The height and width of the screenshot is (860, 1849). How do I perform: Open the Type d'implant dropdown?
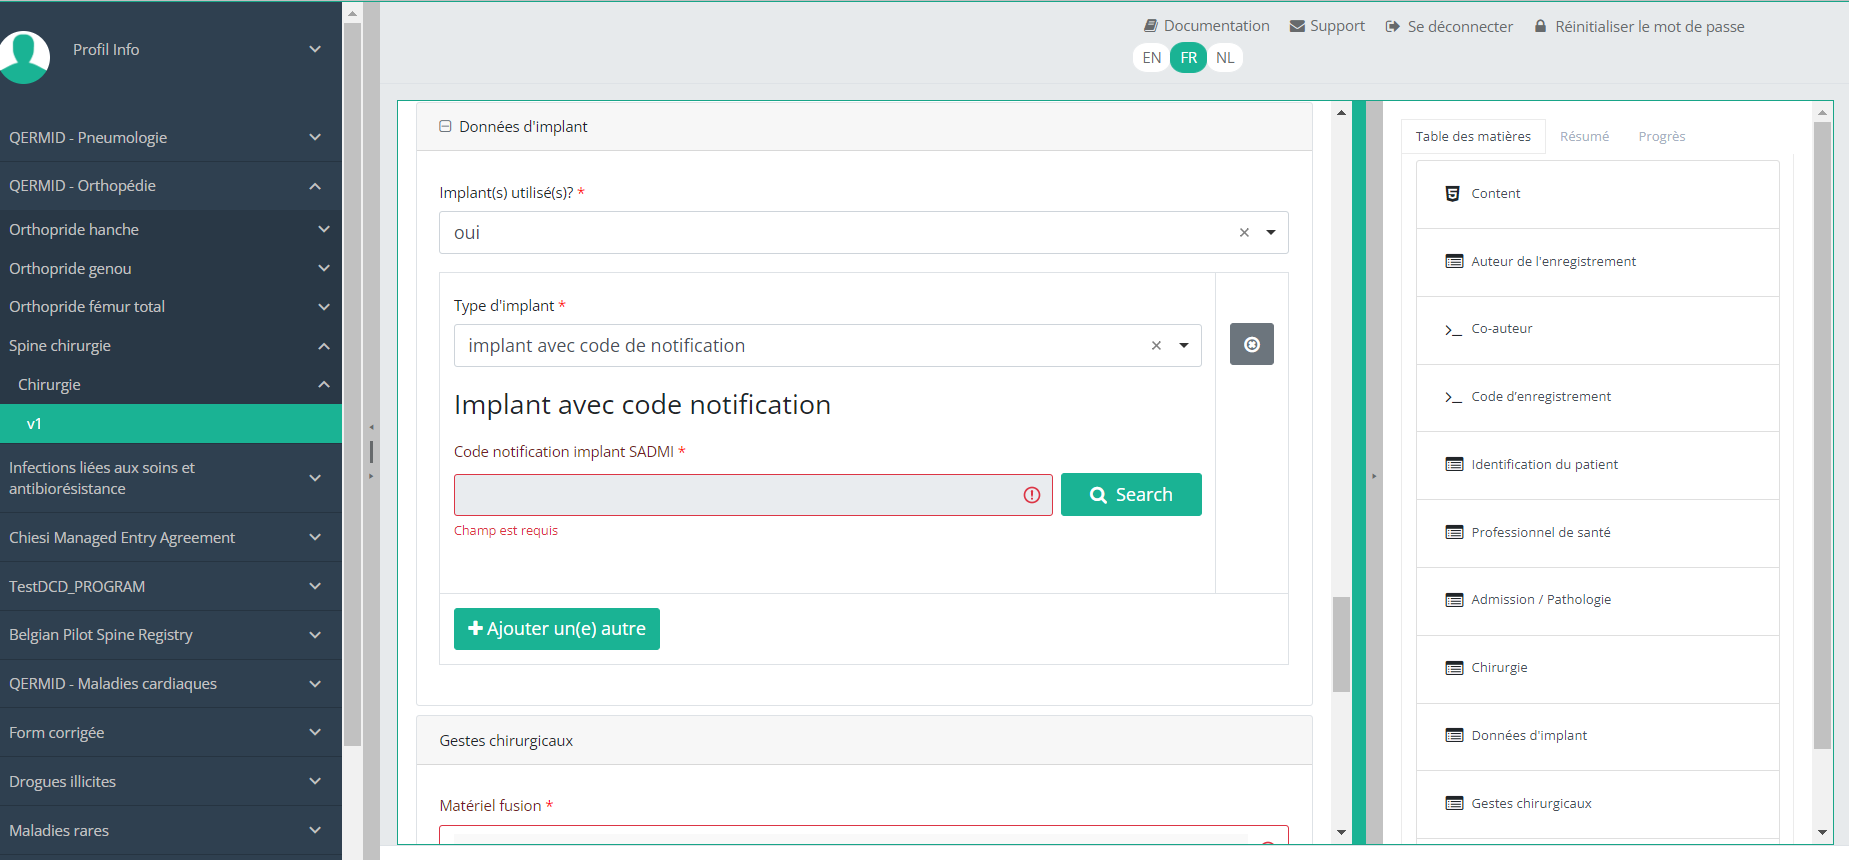click(x=1184, y=346)
